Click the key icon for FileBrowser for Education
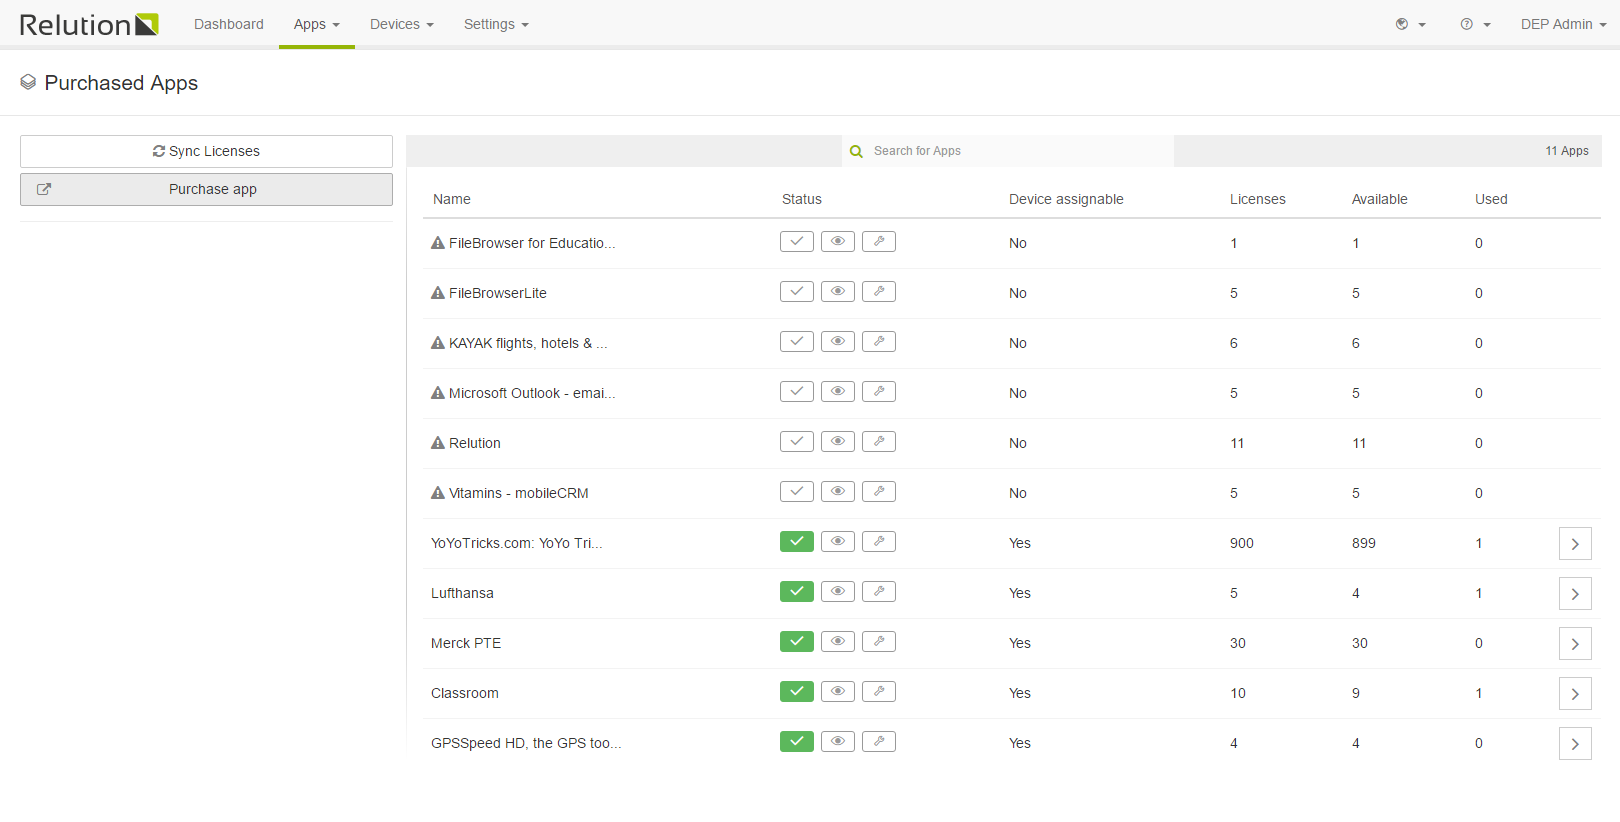Image resolution: width=1620 pixels, height=822 pixels. point(879,241)
